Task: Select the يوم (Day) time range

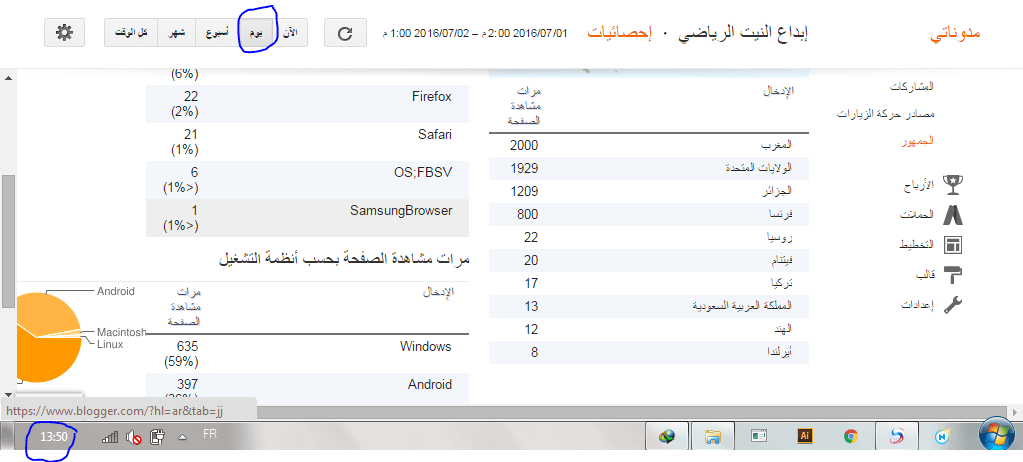Action: pos(257,33)
